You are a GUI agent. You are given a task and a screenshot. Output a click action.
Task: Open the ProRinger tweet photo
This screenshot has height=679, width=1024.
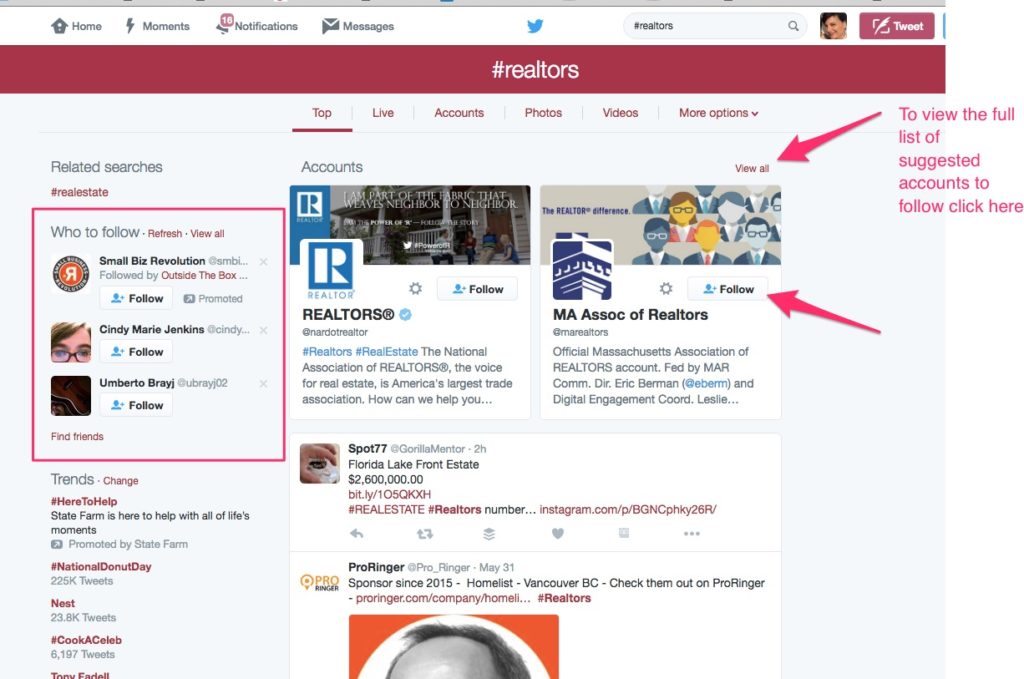point(454,646)
